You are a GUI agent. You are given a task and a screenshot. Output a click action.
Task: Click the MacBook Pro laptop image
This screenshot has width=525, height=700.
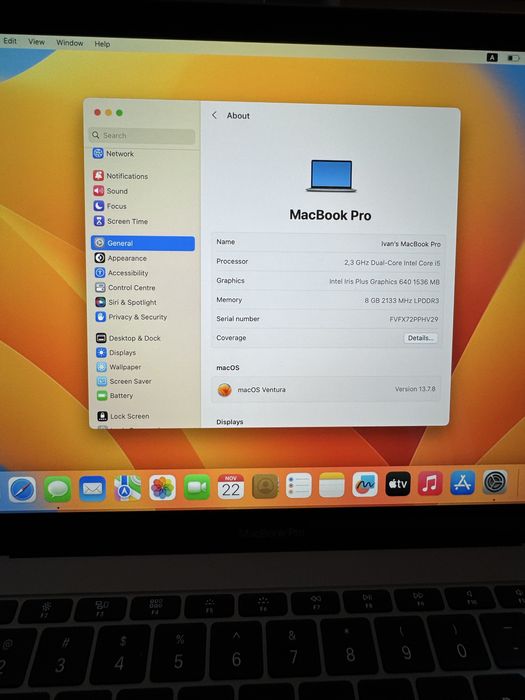pyautogui.click(x=331, y=176)
